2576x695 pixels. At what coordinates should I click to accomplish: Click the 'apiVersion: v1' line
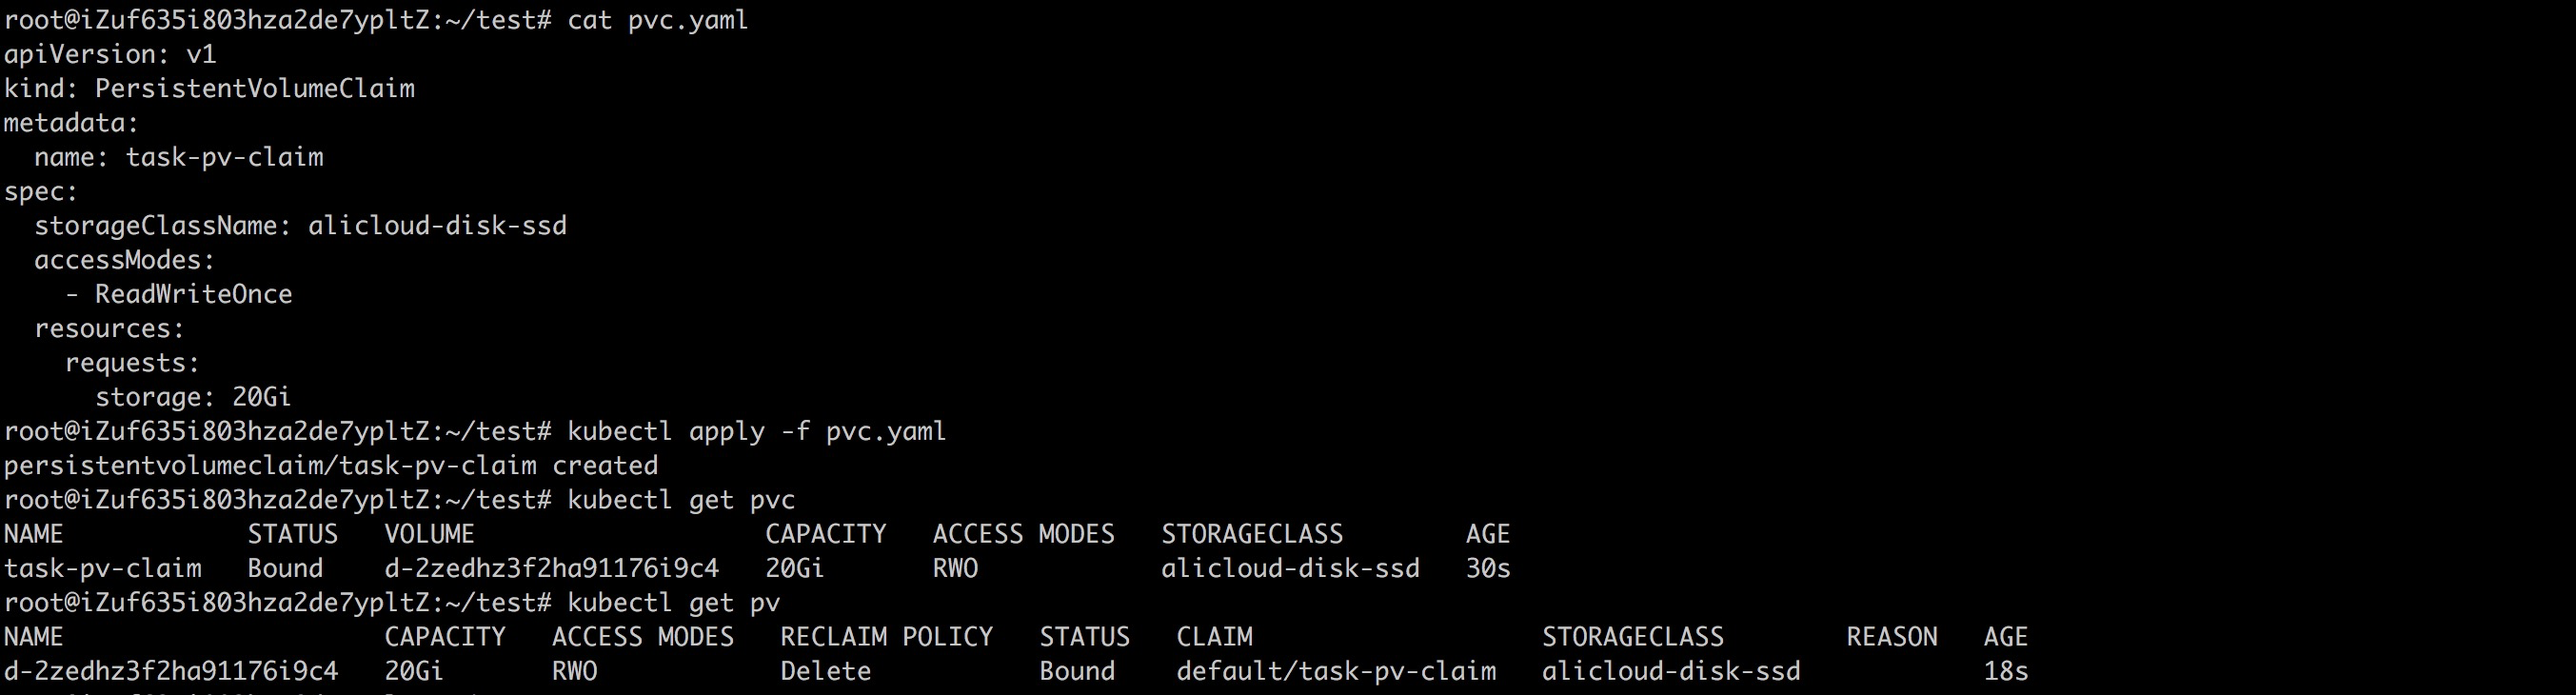click(x=110, y=54)
